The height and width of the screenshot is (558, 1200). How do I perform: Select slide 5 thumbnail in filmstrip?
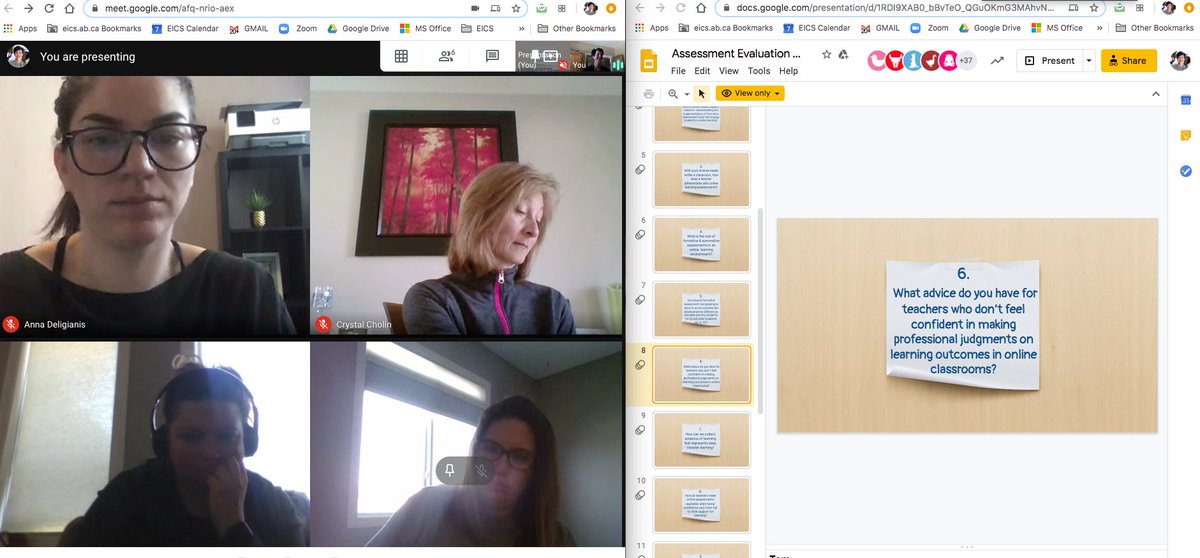coord(701,179)
